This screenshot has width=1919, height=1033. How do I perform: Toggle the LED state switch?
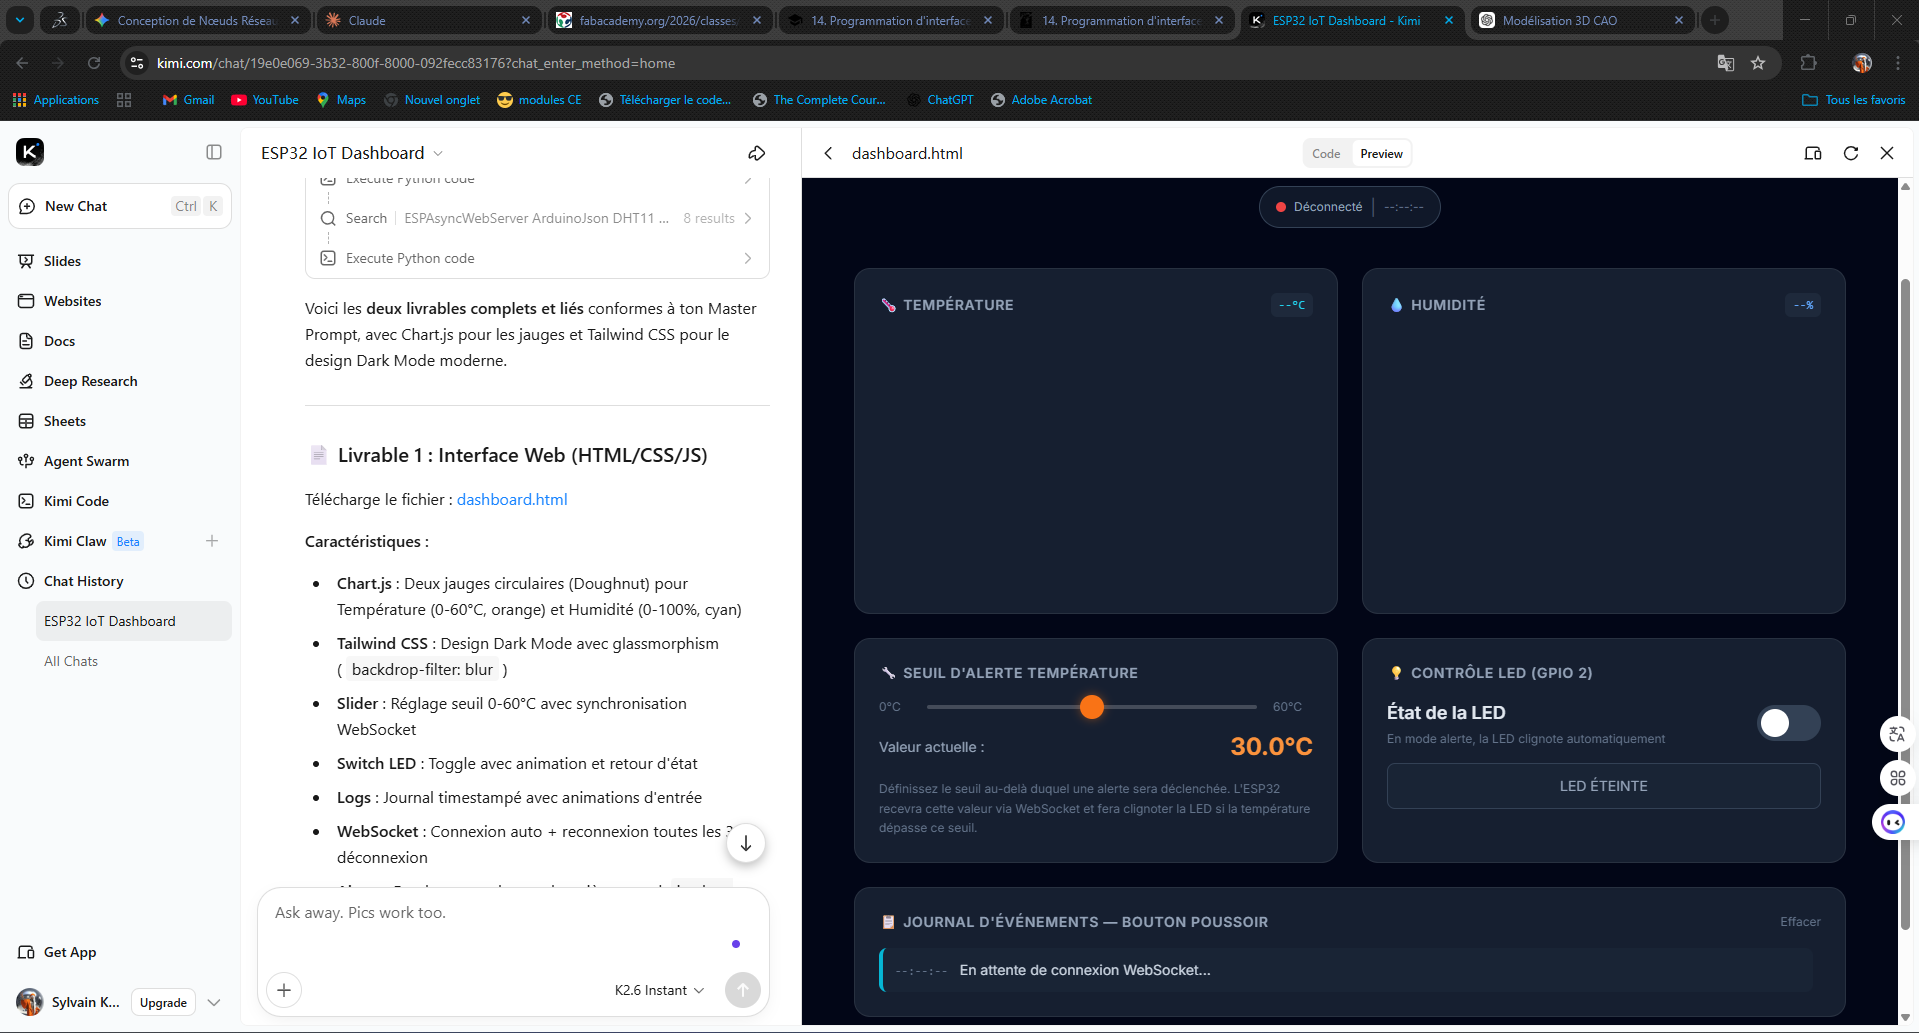(1789, 723)
